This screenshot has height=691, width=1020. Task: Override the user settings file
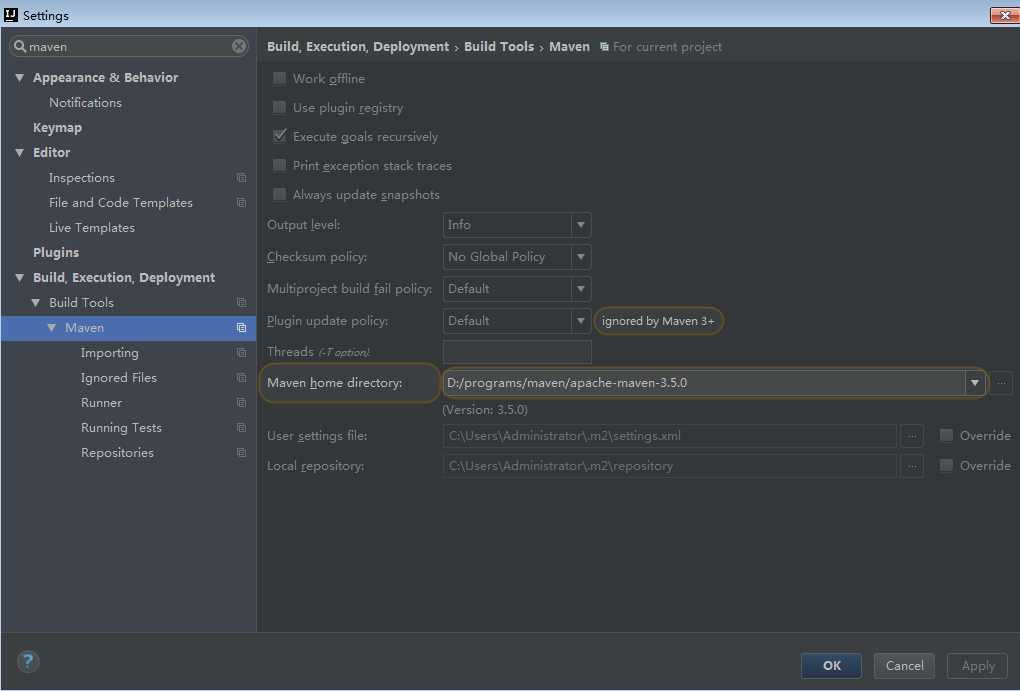click(946, 436)
